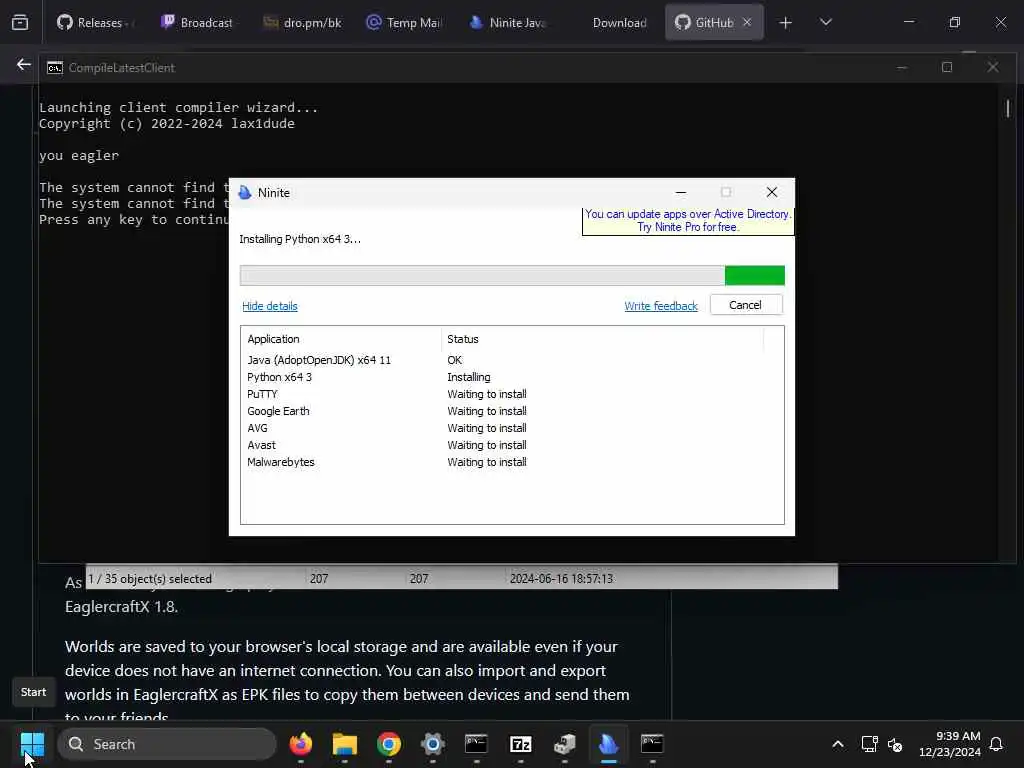Screen dimensions: 1024x768
Task: Click the browser back arrow
Action: pyautogui.click(x=24, y=65)
